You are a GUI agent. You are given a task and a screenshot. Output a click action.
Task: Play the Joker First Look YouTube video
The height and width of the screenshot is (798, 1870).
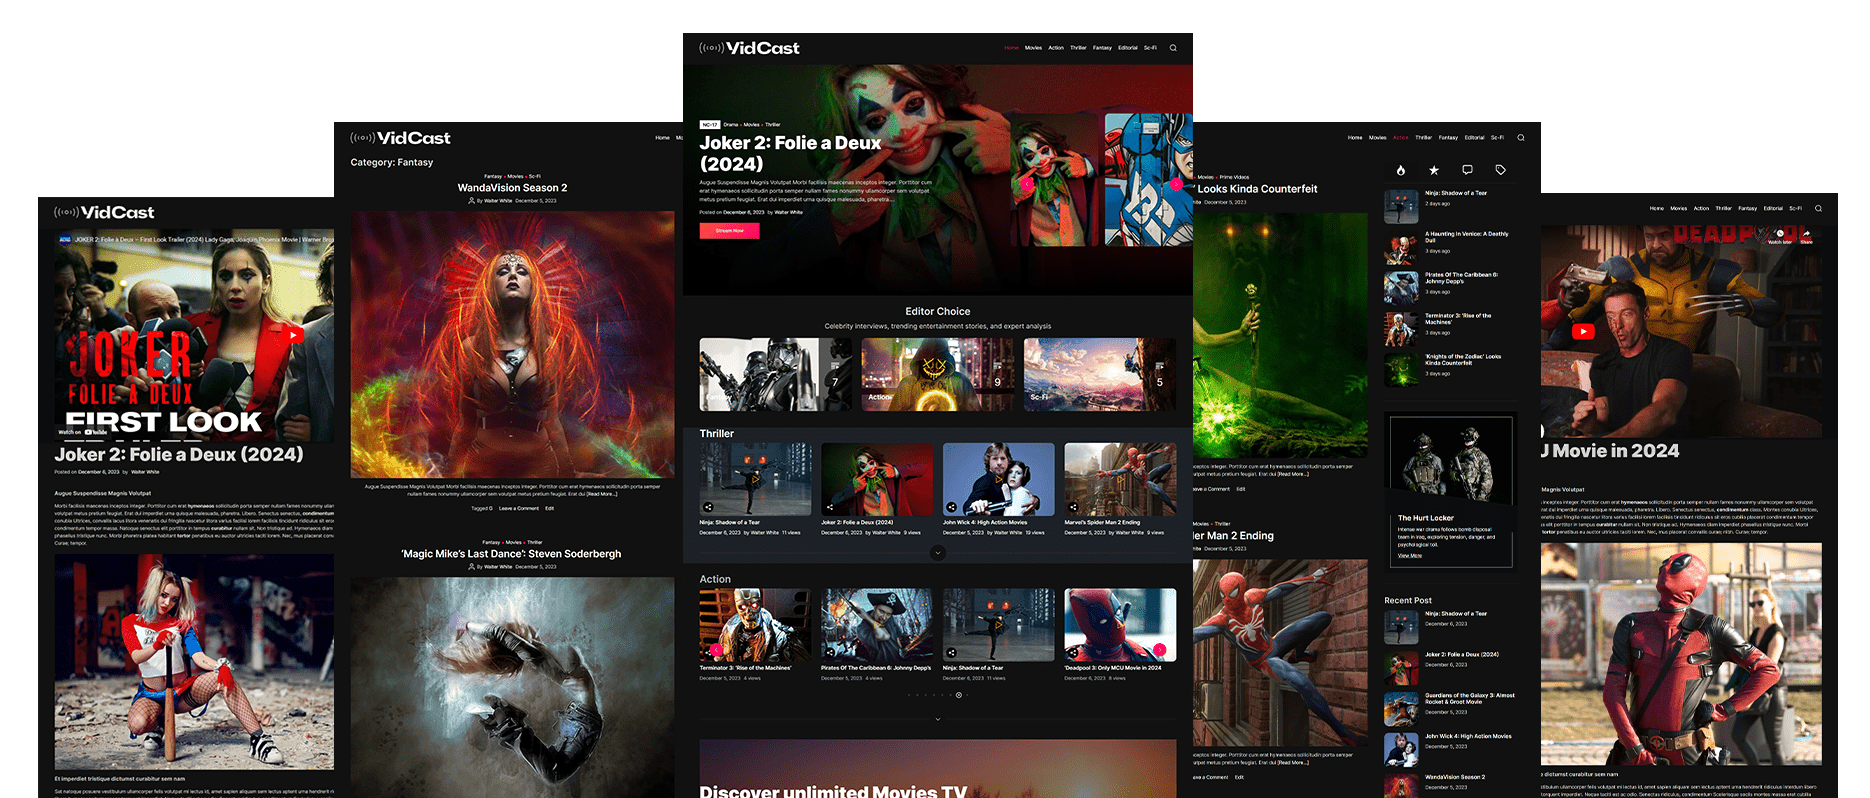click(292, 335)
